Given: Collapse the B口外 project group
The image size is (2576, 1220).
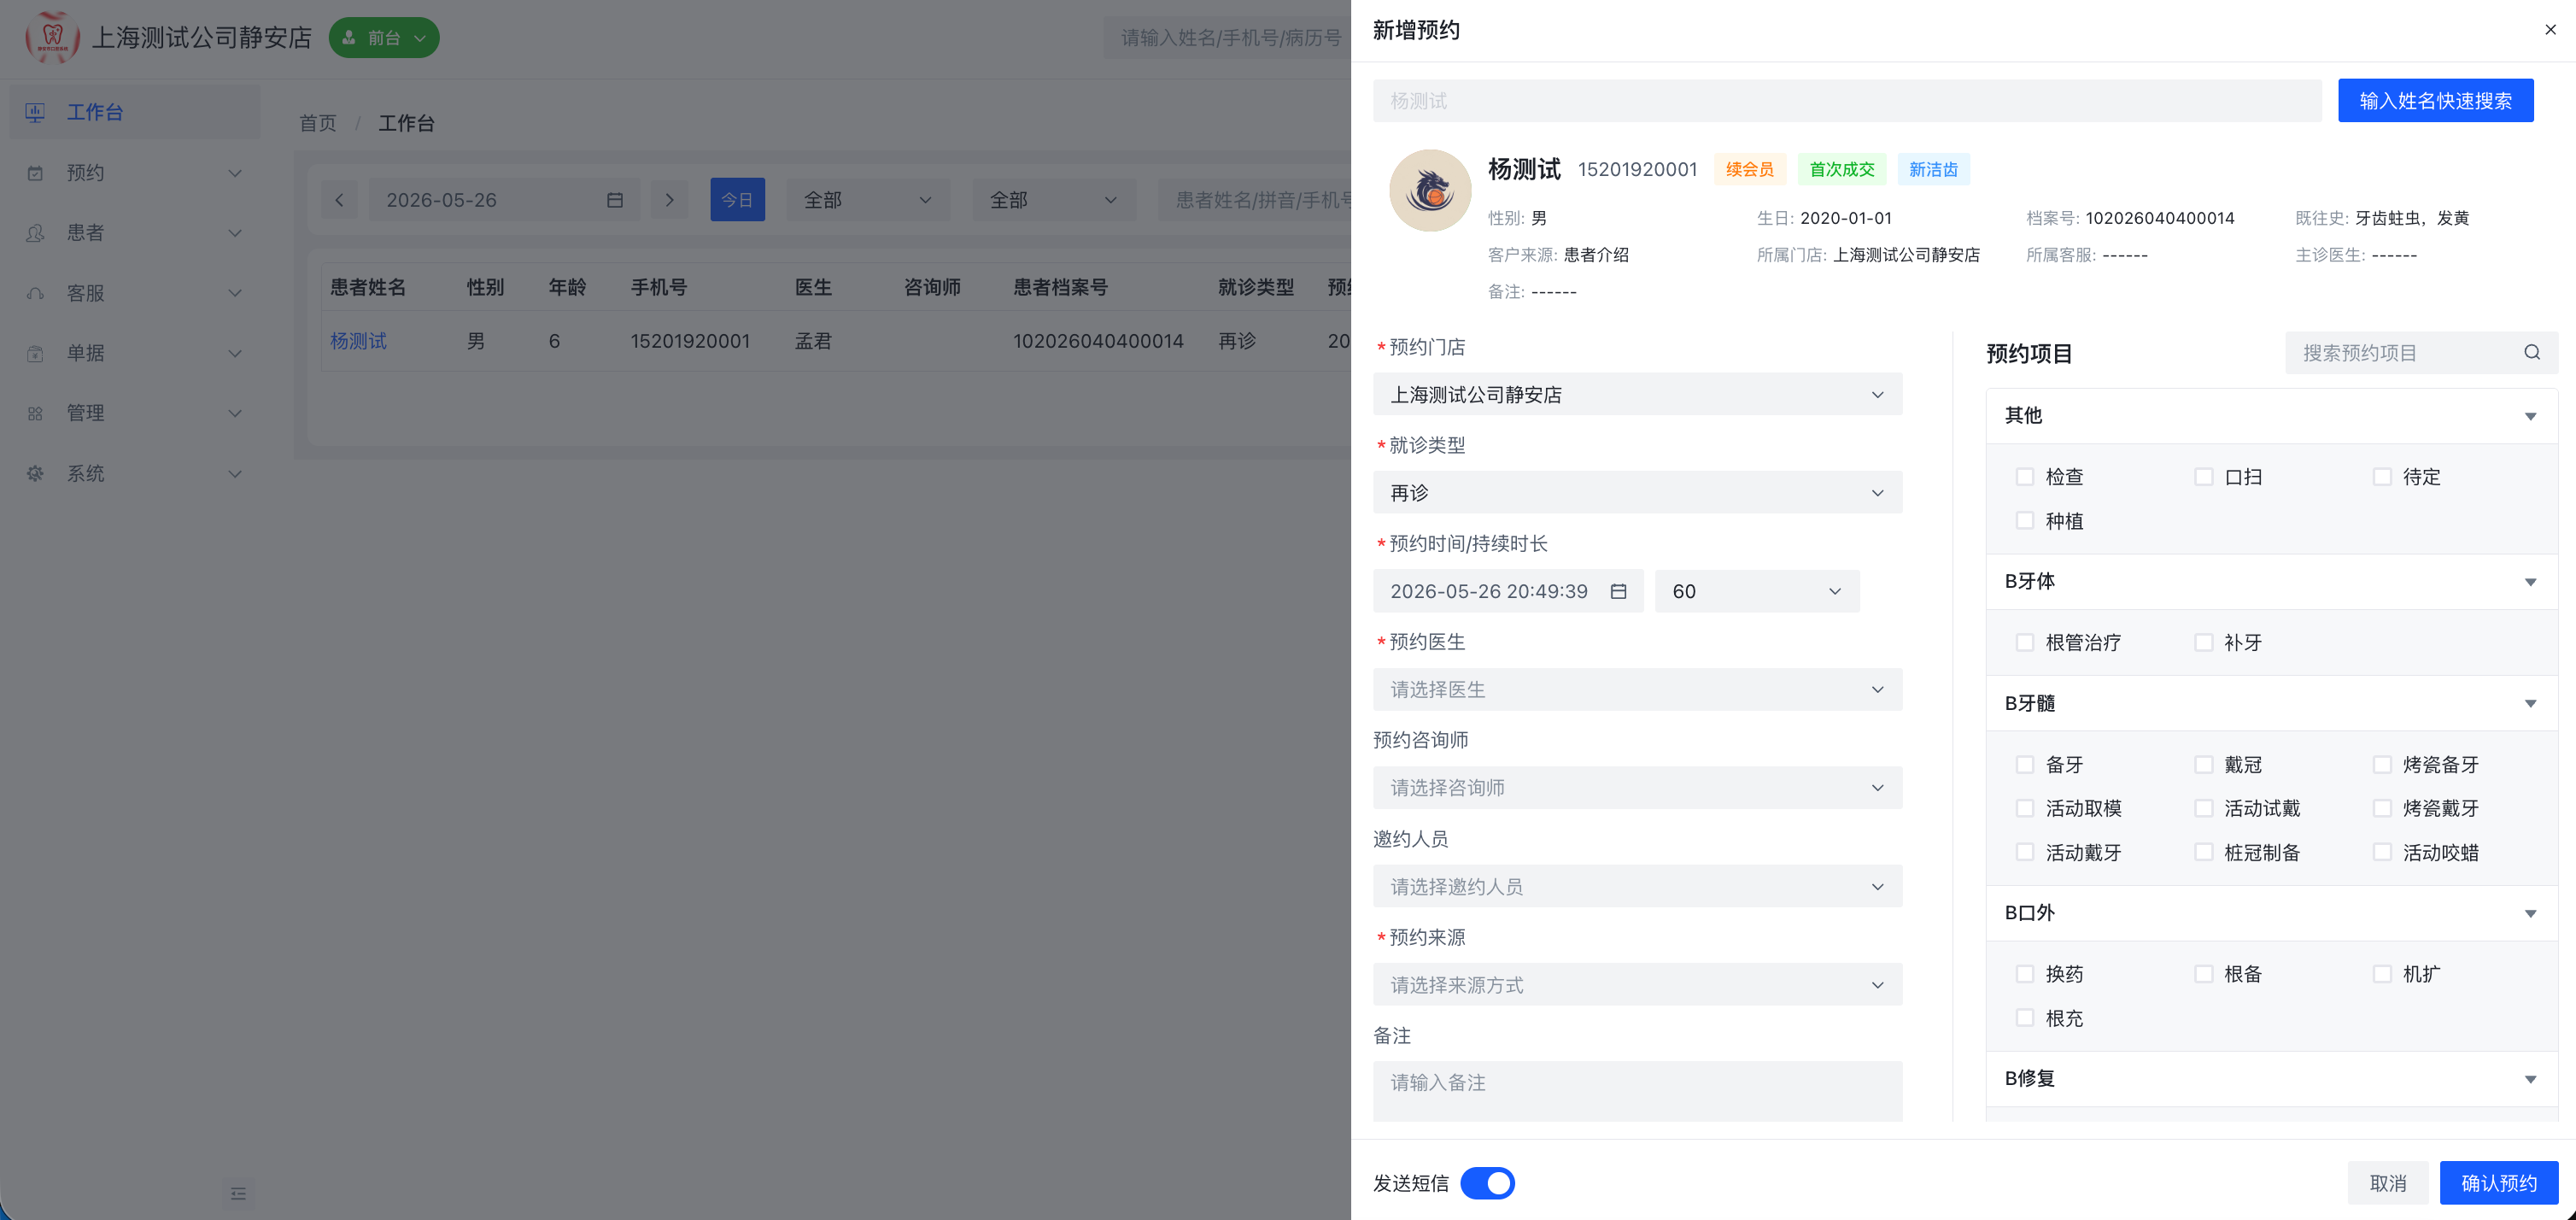Looking at the screenshot, I should [x=2530, y=914].
